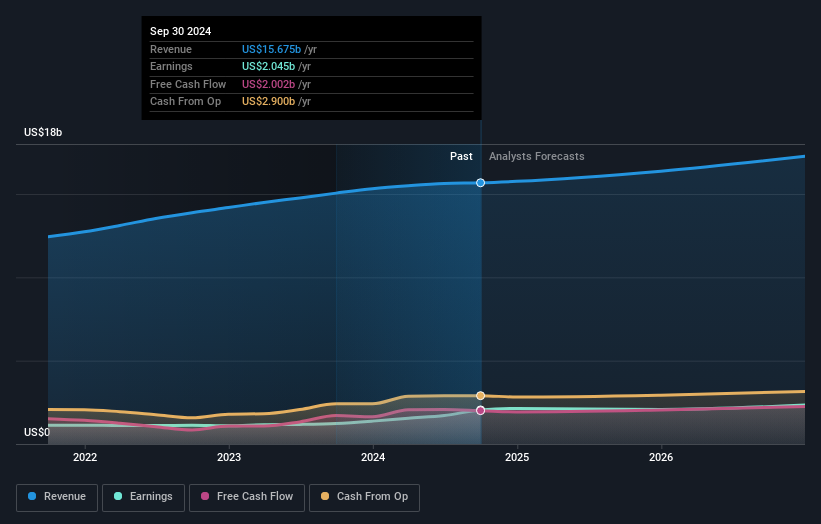Click the 2026 x-axis label

(x=661, y=458)
